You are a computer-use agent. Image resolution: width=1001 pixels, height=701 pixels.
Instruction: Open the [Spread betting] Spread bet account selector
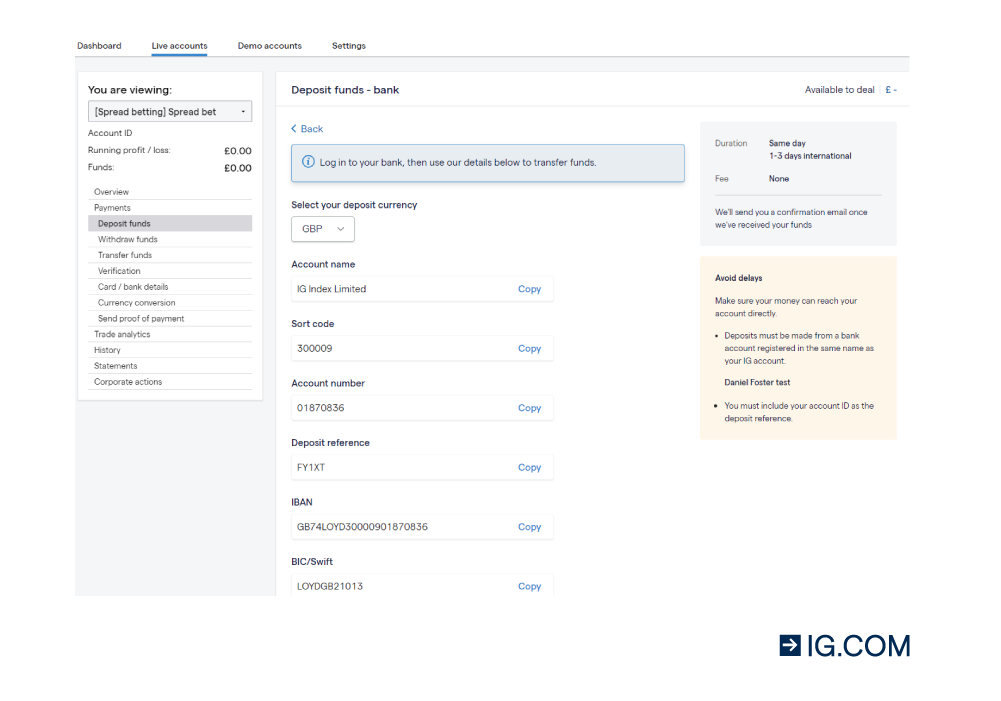pyautogui.click(x=169, y=111)
